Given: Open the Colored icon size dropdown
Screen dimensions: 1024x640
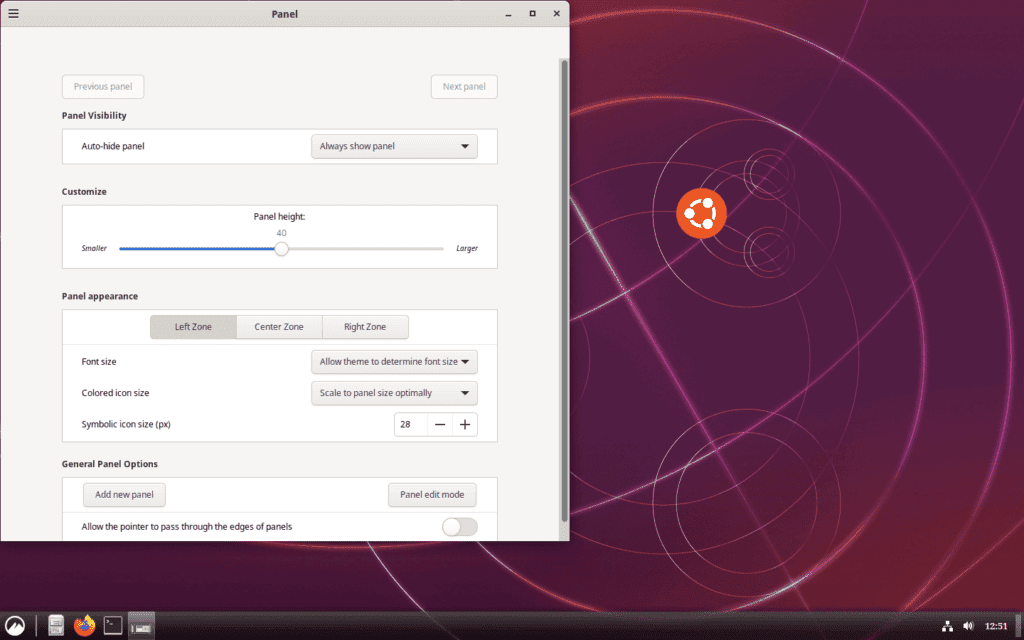Looking at the screenshot, I should (x=394, y=392).
